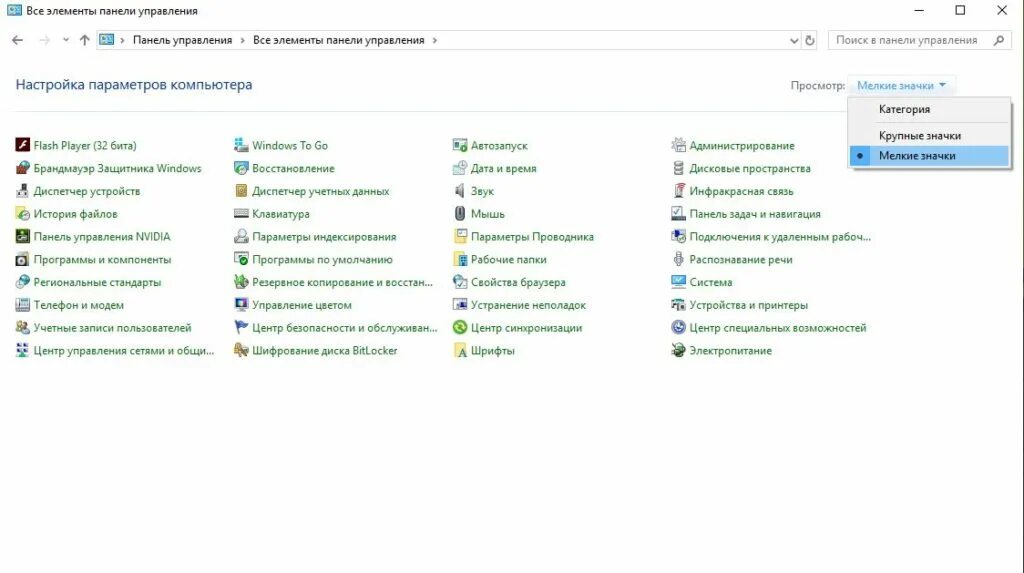Screen dimensions: 1024x573
Task: Open the Просмотр Мелкие значки dropdown
Action: (x=901, y=86)
